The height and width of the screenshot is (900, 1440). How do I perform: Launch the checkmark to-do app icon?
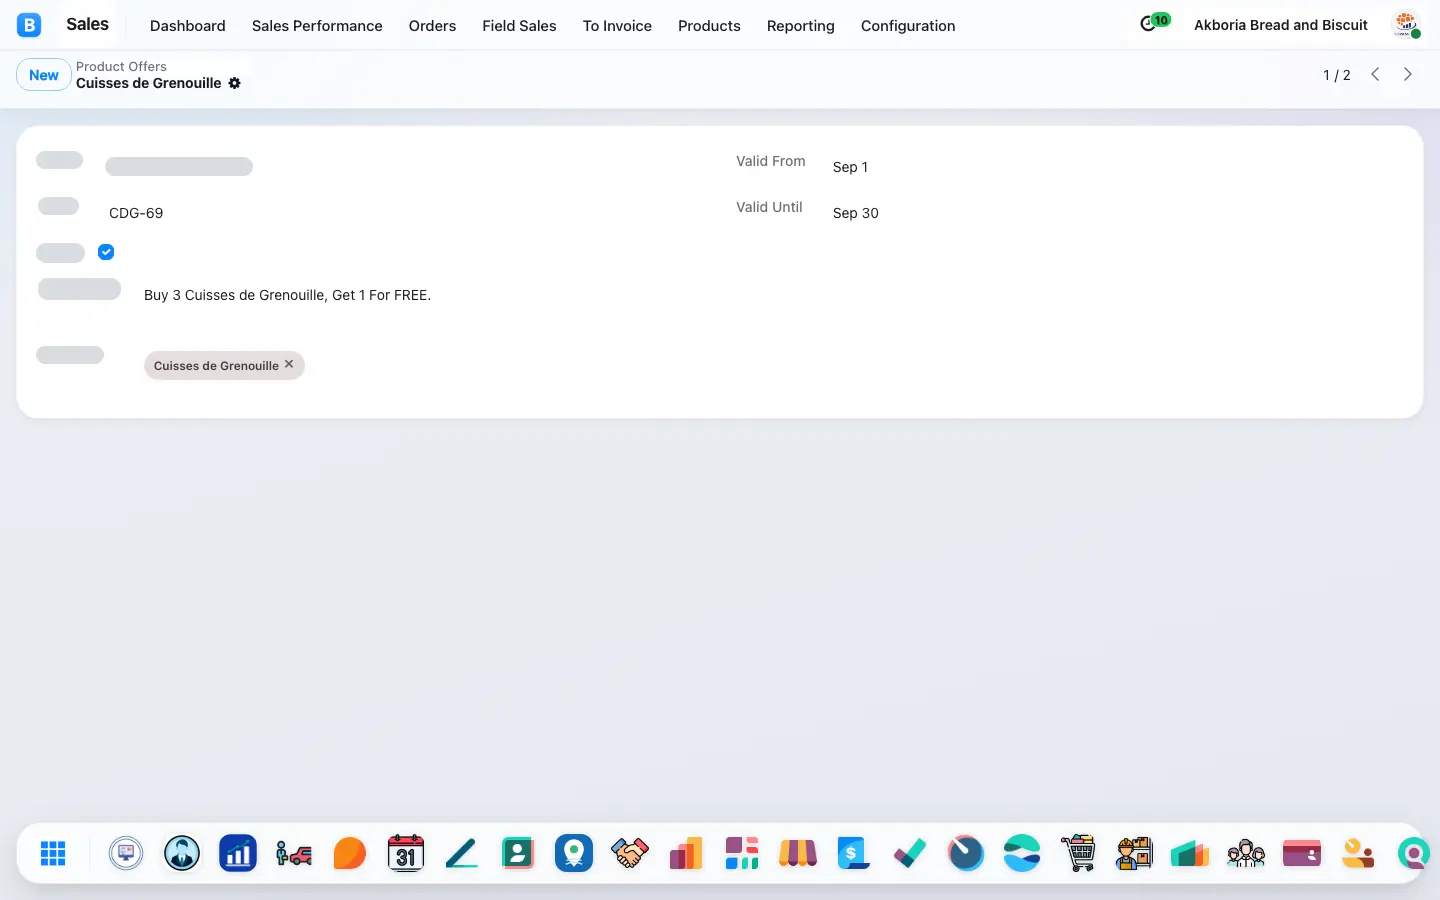pos(910,853)
